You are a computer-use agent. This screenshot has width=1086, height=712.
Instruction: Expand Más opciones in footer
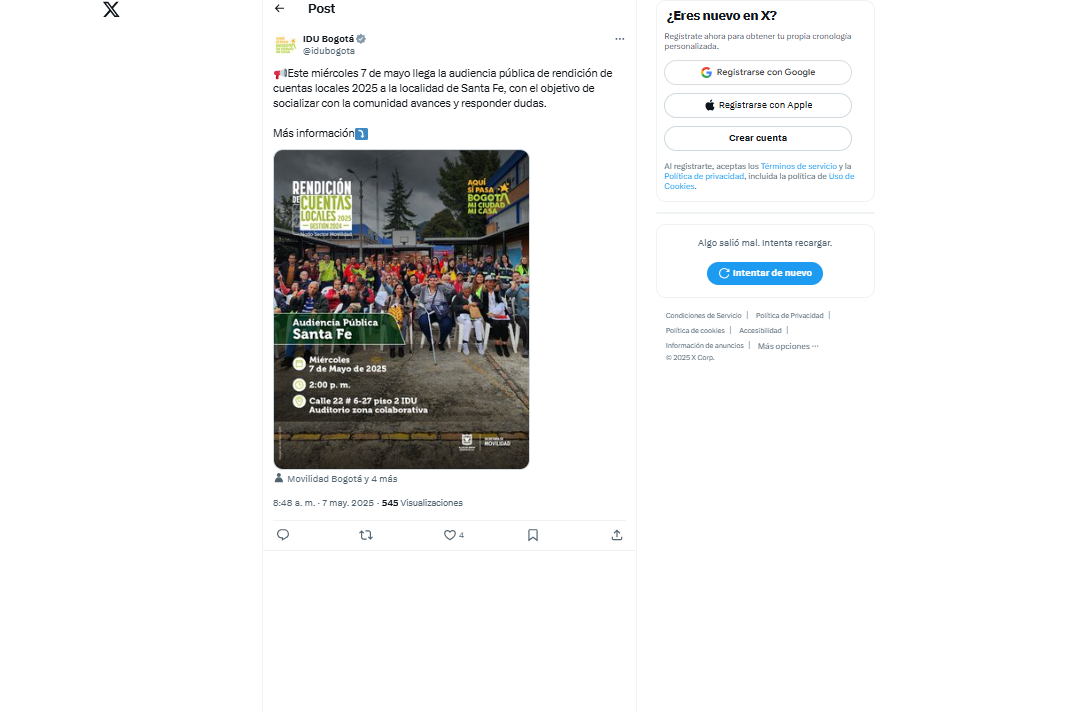pyautogui.click(x=787, y=346)
